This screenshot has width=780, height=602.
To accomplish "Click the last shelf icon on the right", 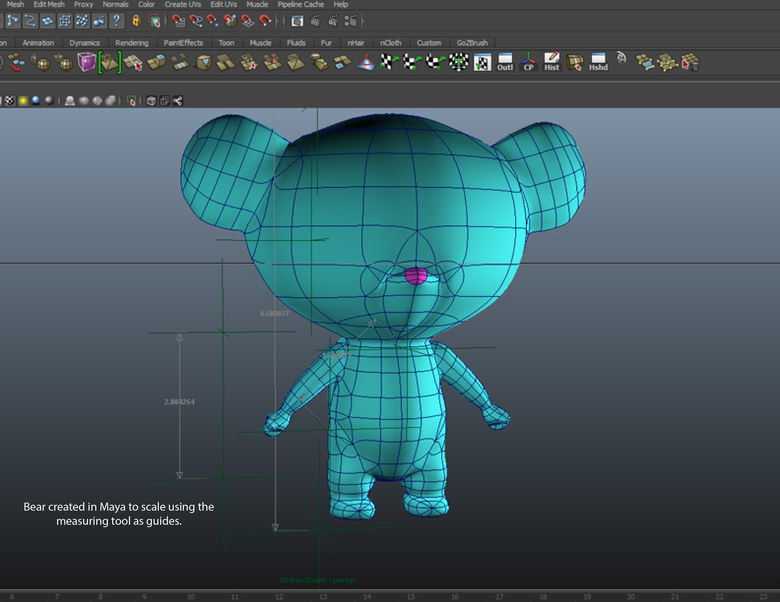I will 689,63.
